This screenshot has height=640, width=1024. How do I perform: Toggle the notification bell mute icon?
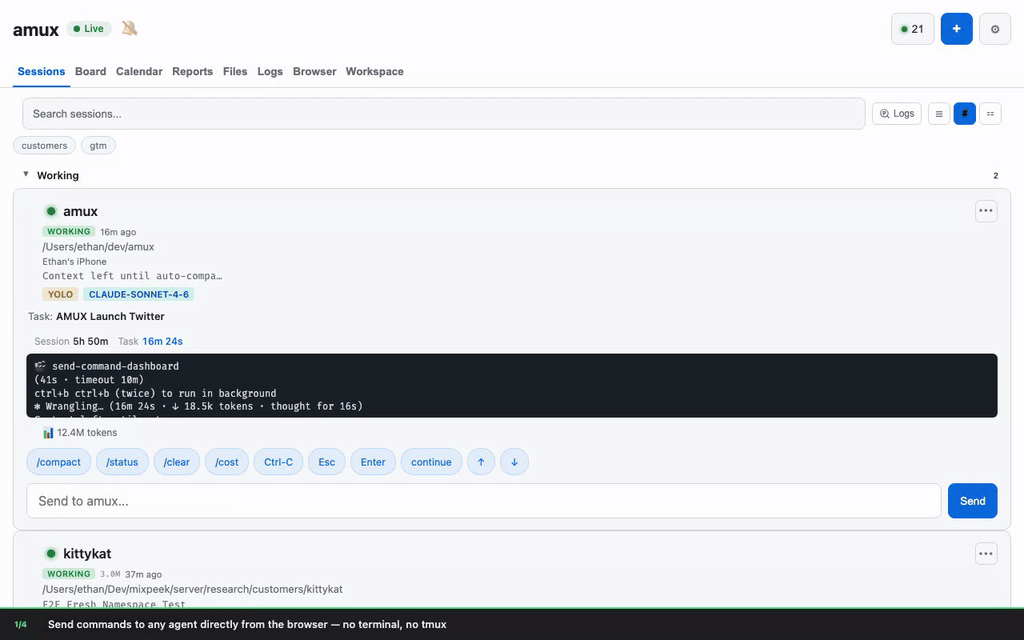tap(129, 29)
